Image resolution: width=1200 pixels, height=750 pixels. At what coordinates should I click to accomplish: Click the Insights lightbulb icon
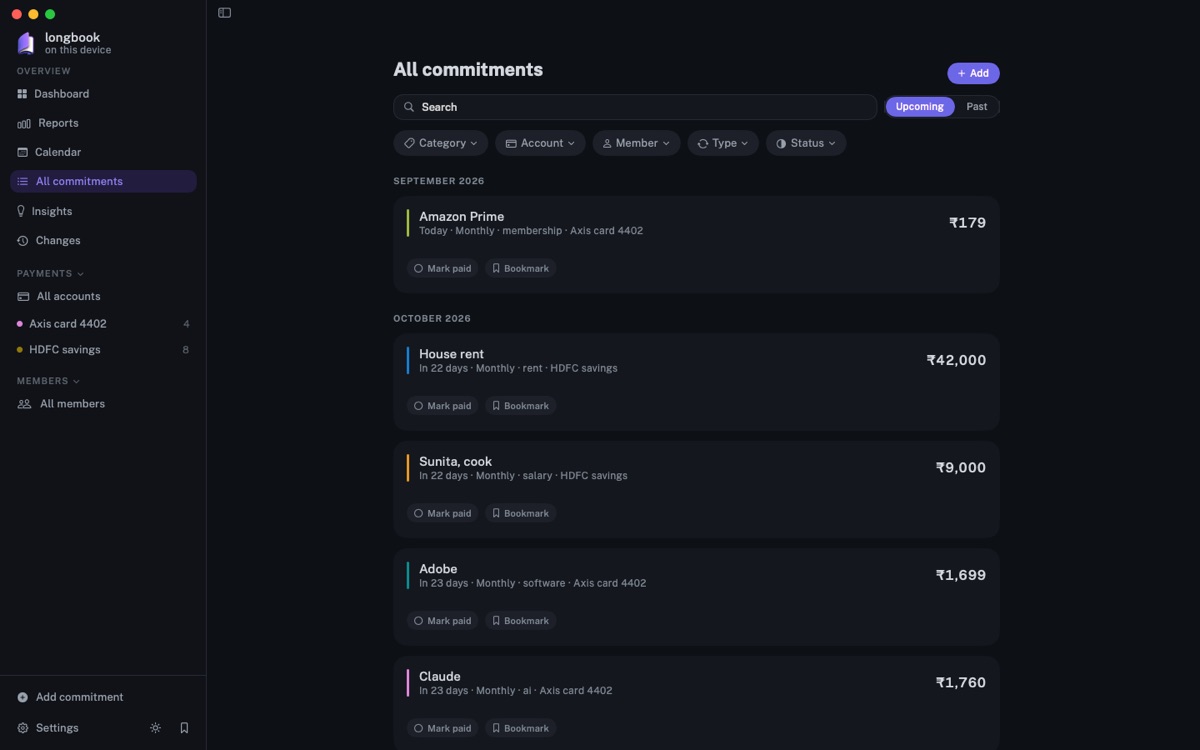(21, 211)
